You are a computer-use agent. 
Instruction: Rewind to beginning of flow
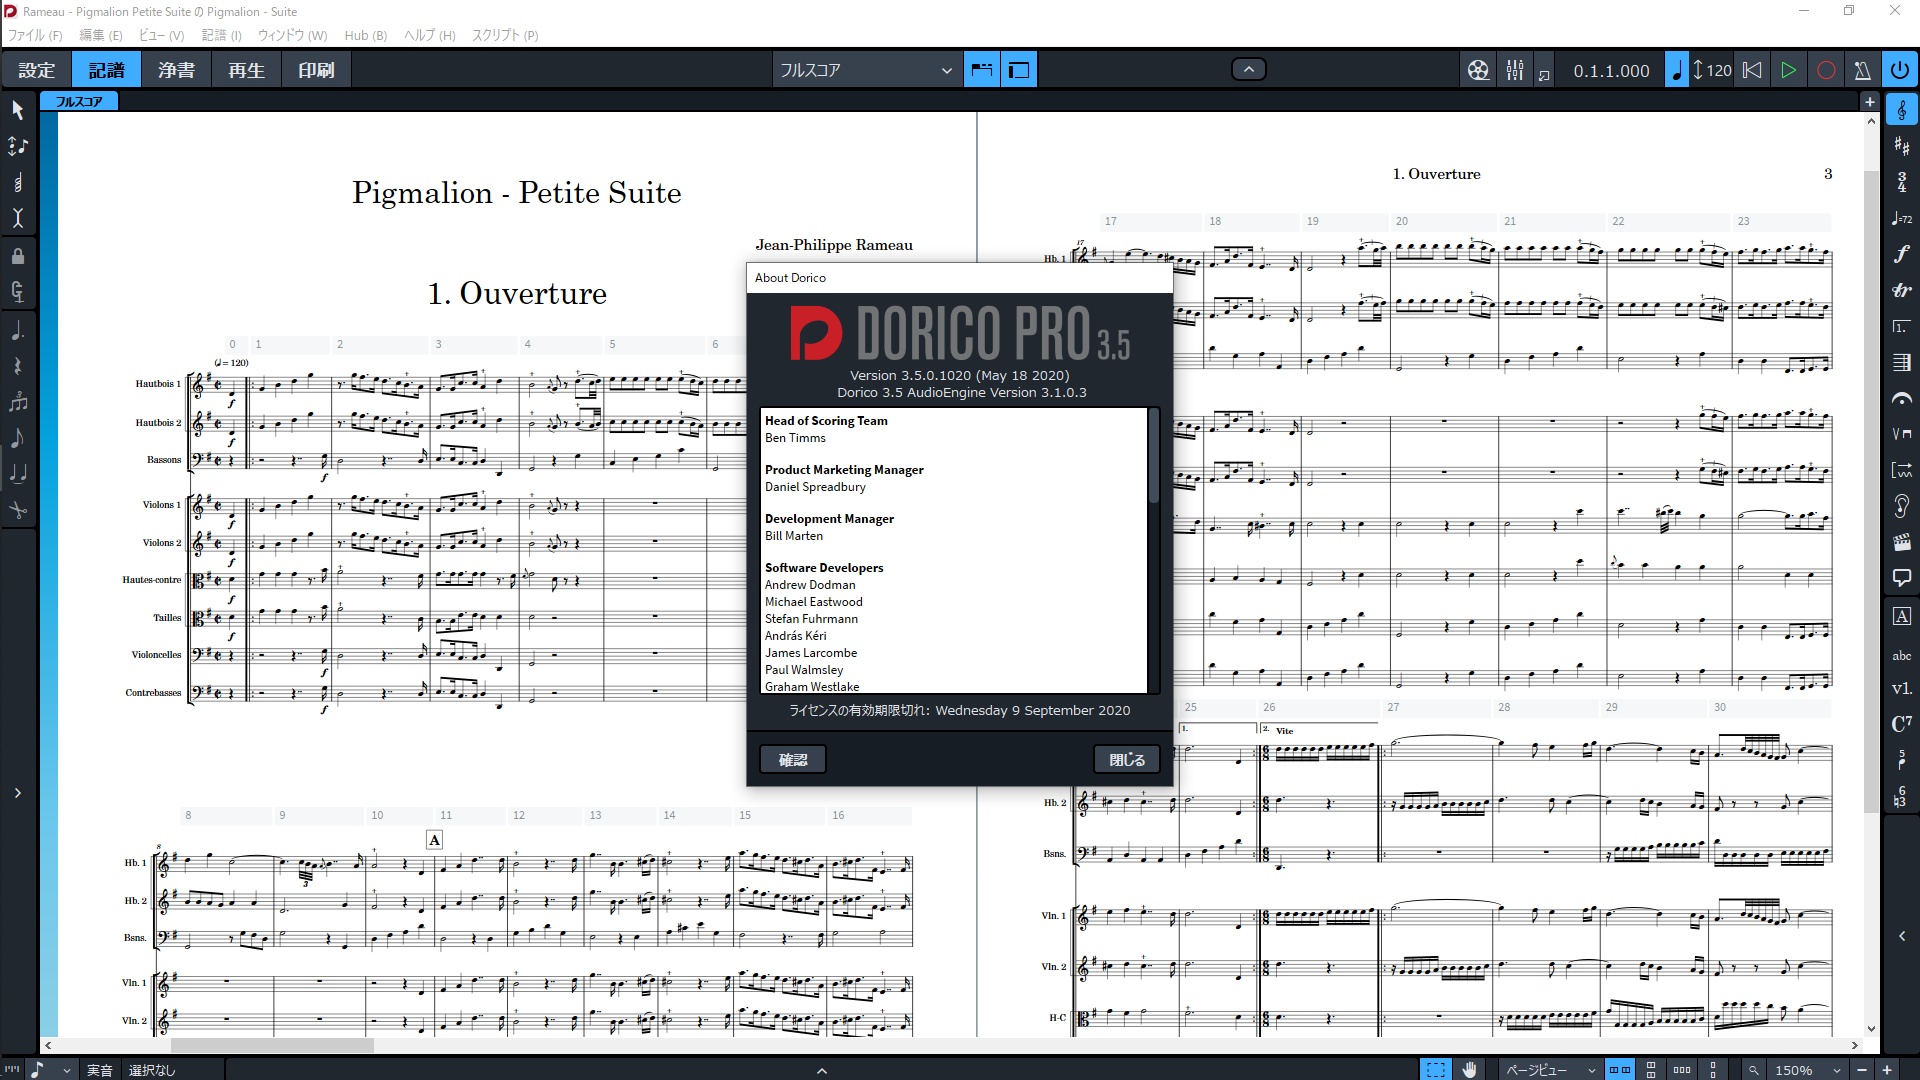(1752, 70)
